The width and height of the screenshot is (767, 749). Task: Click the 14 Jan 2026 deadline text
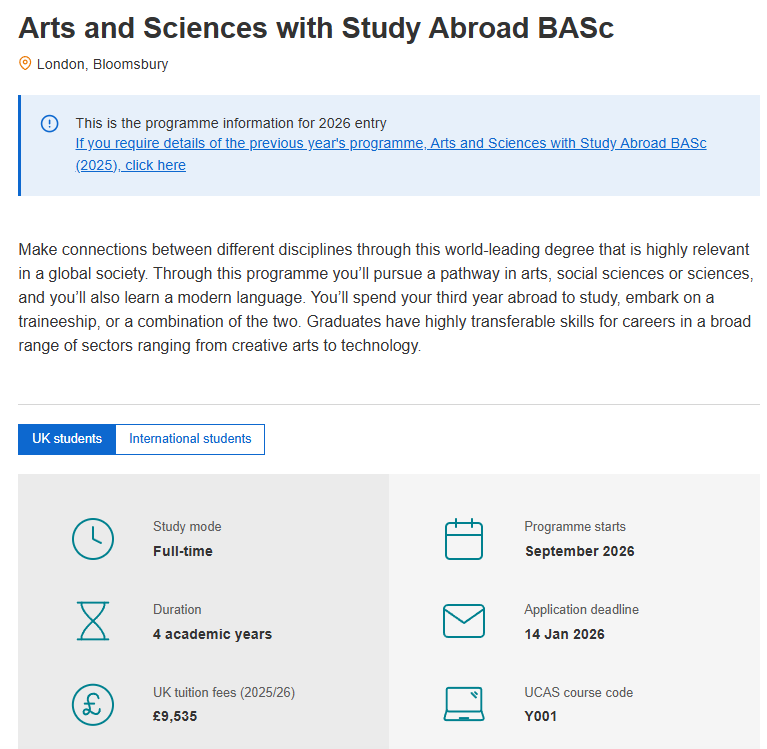(x=564, y=634)
